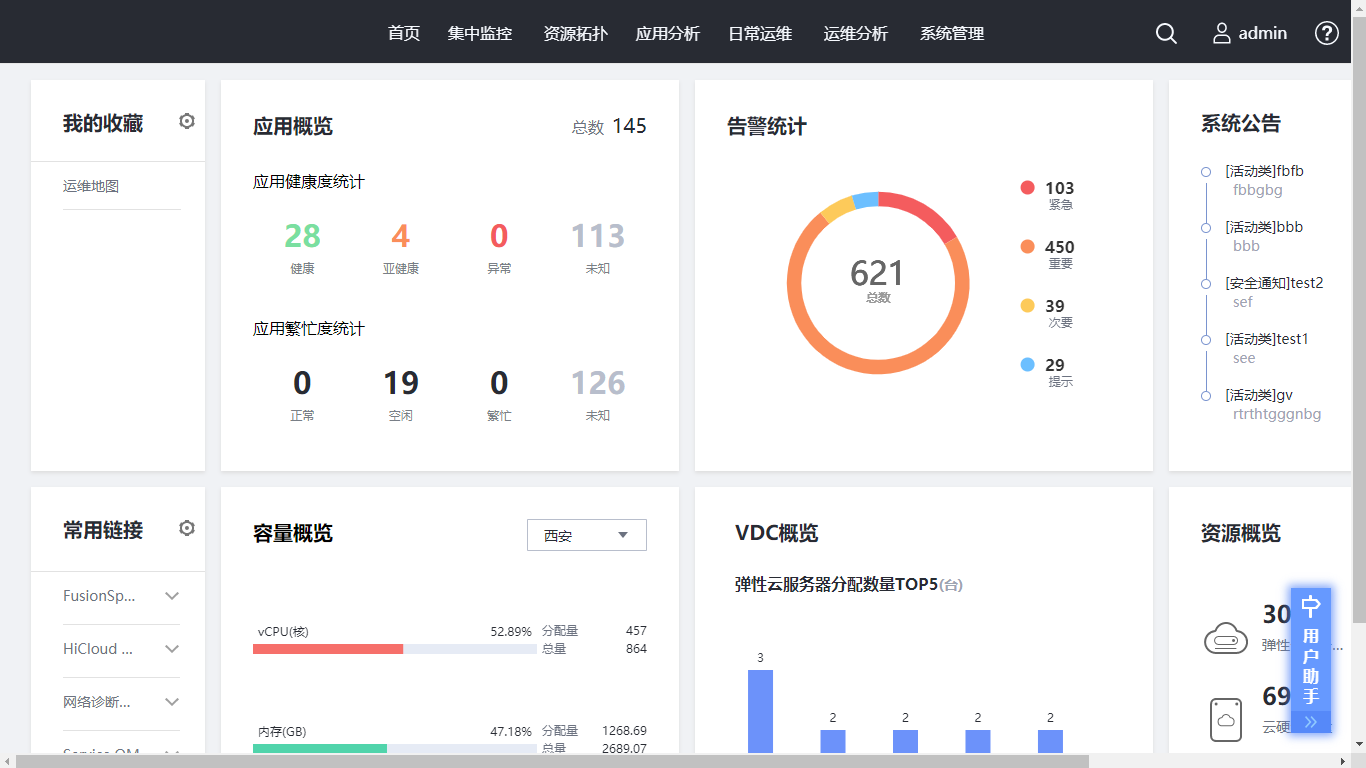Go to the 系统管理 menu
Viewport: 1366px width, 768px height.
point(952,33)
